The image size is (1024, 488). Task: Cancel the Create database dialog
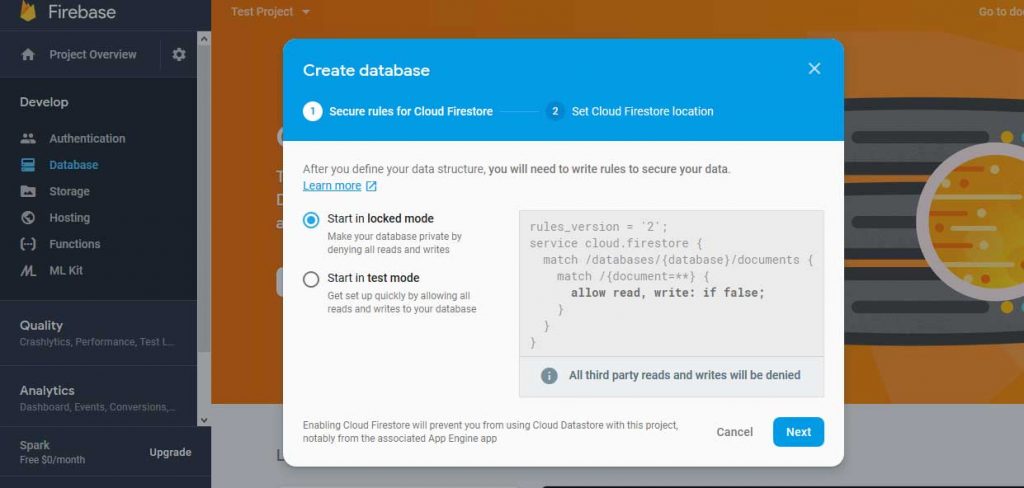pos(735,432)
